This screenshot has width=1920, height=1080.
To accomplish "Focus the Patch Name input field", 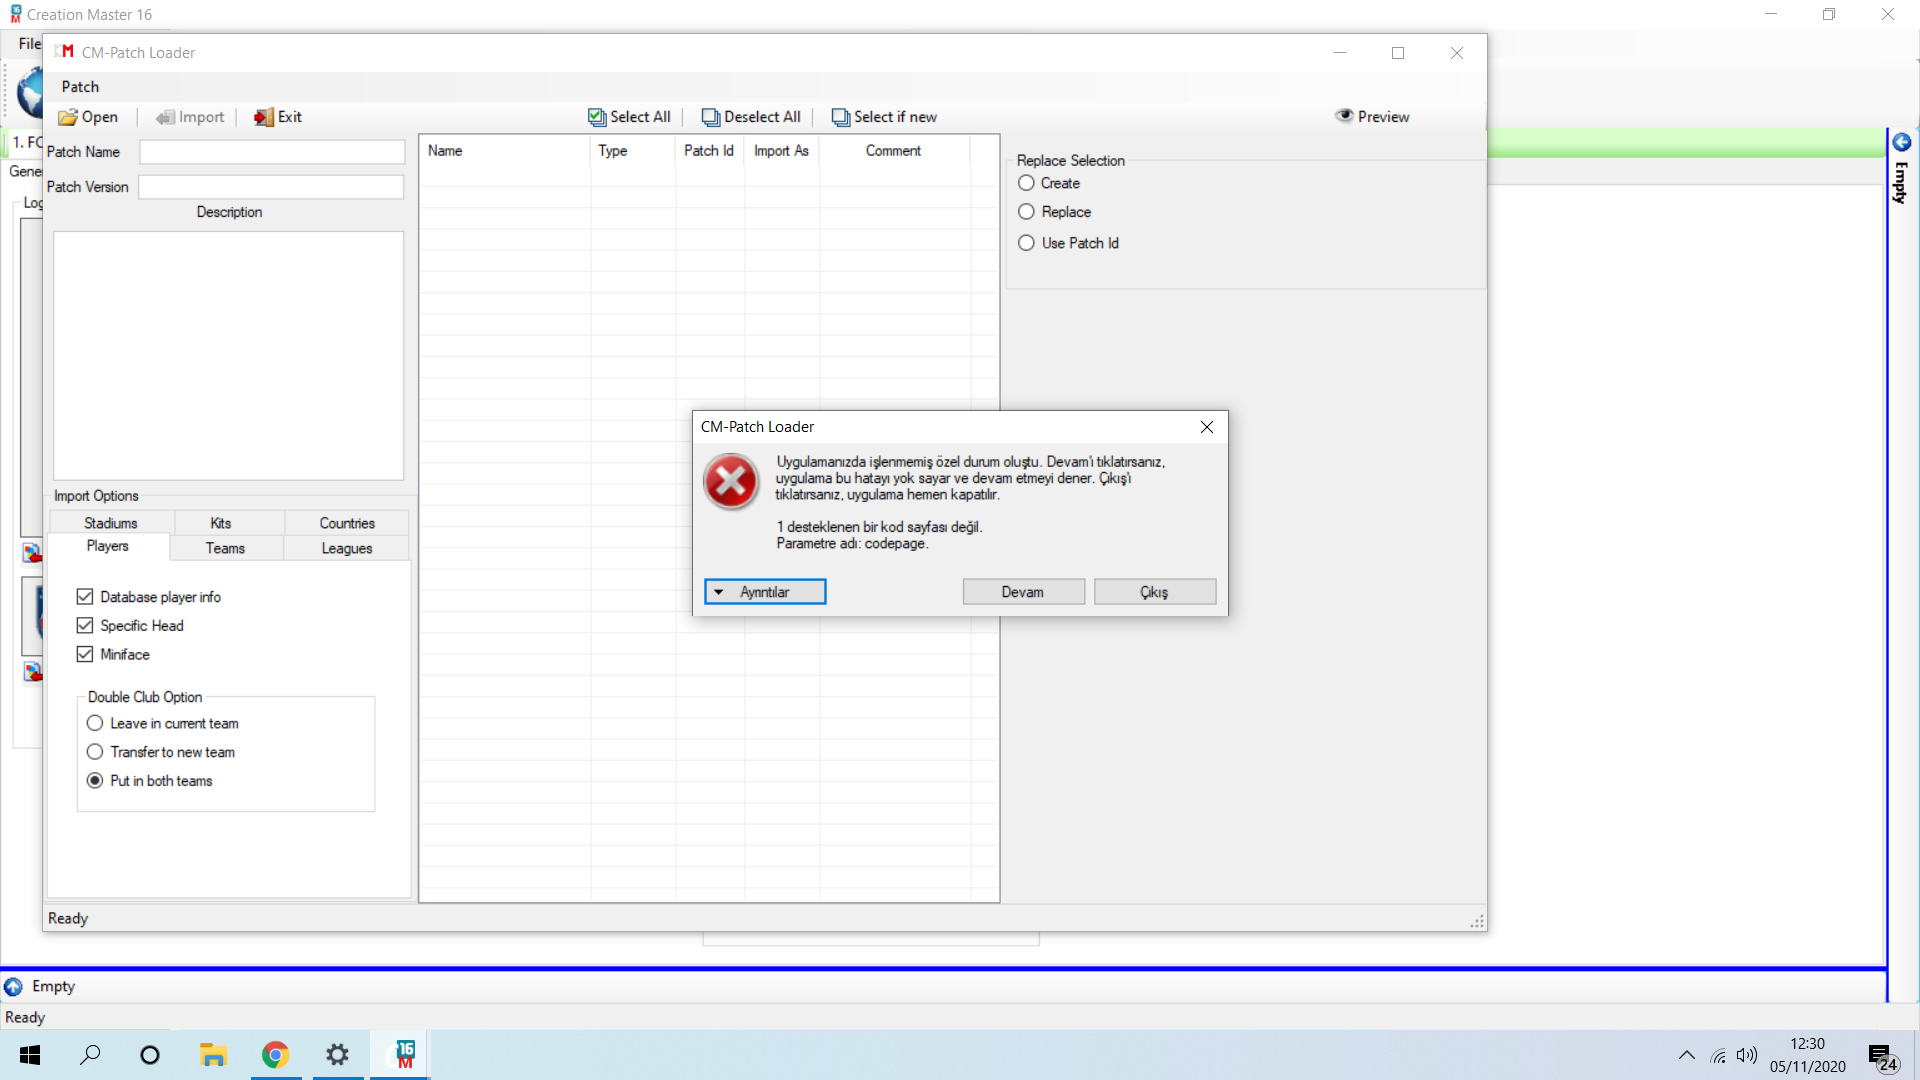I will point(272,152).
